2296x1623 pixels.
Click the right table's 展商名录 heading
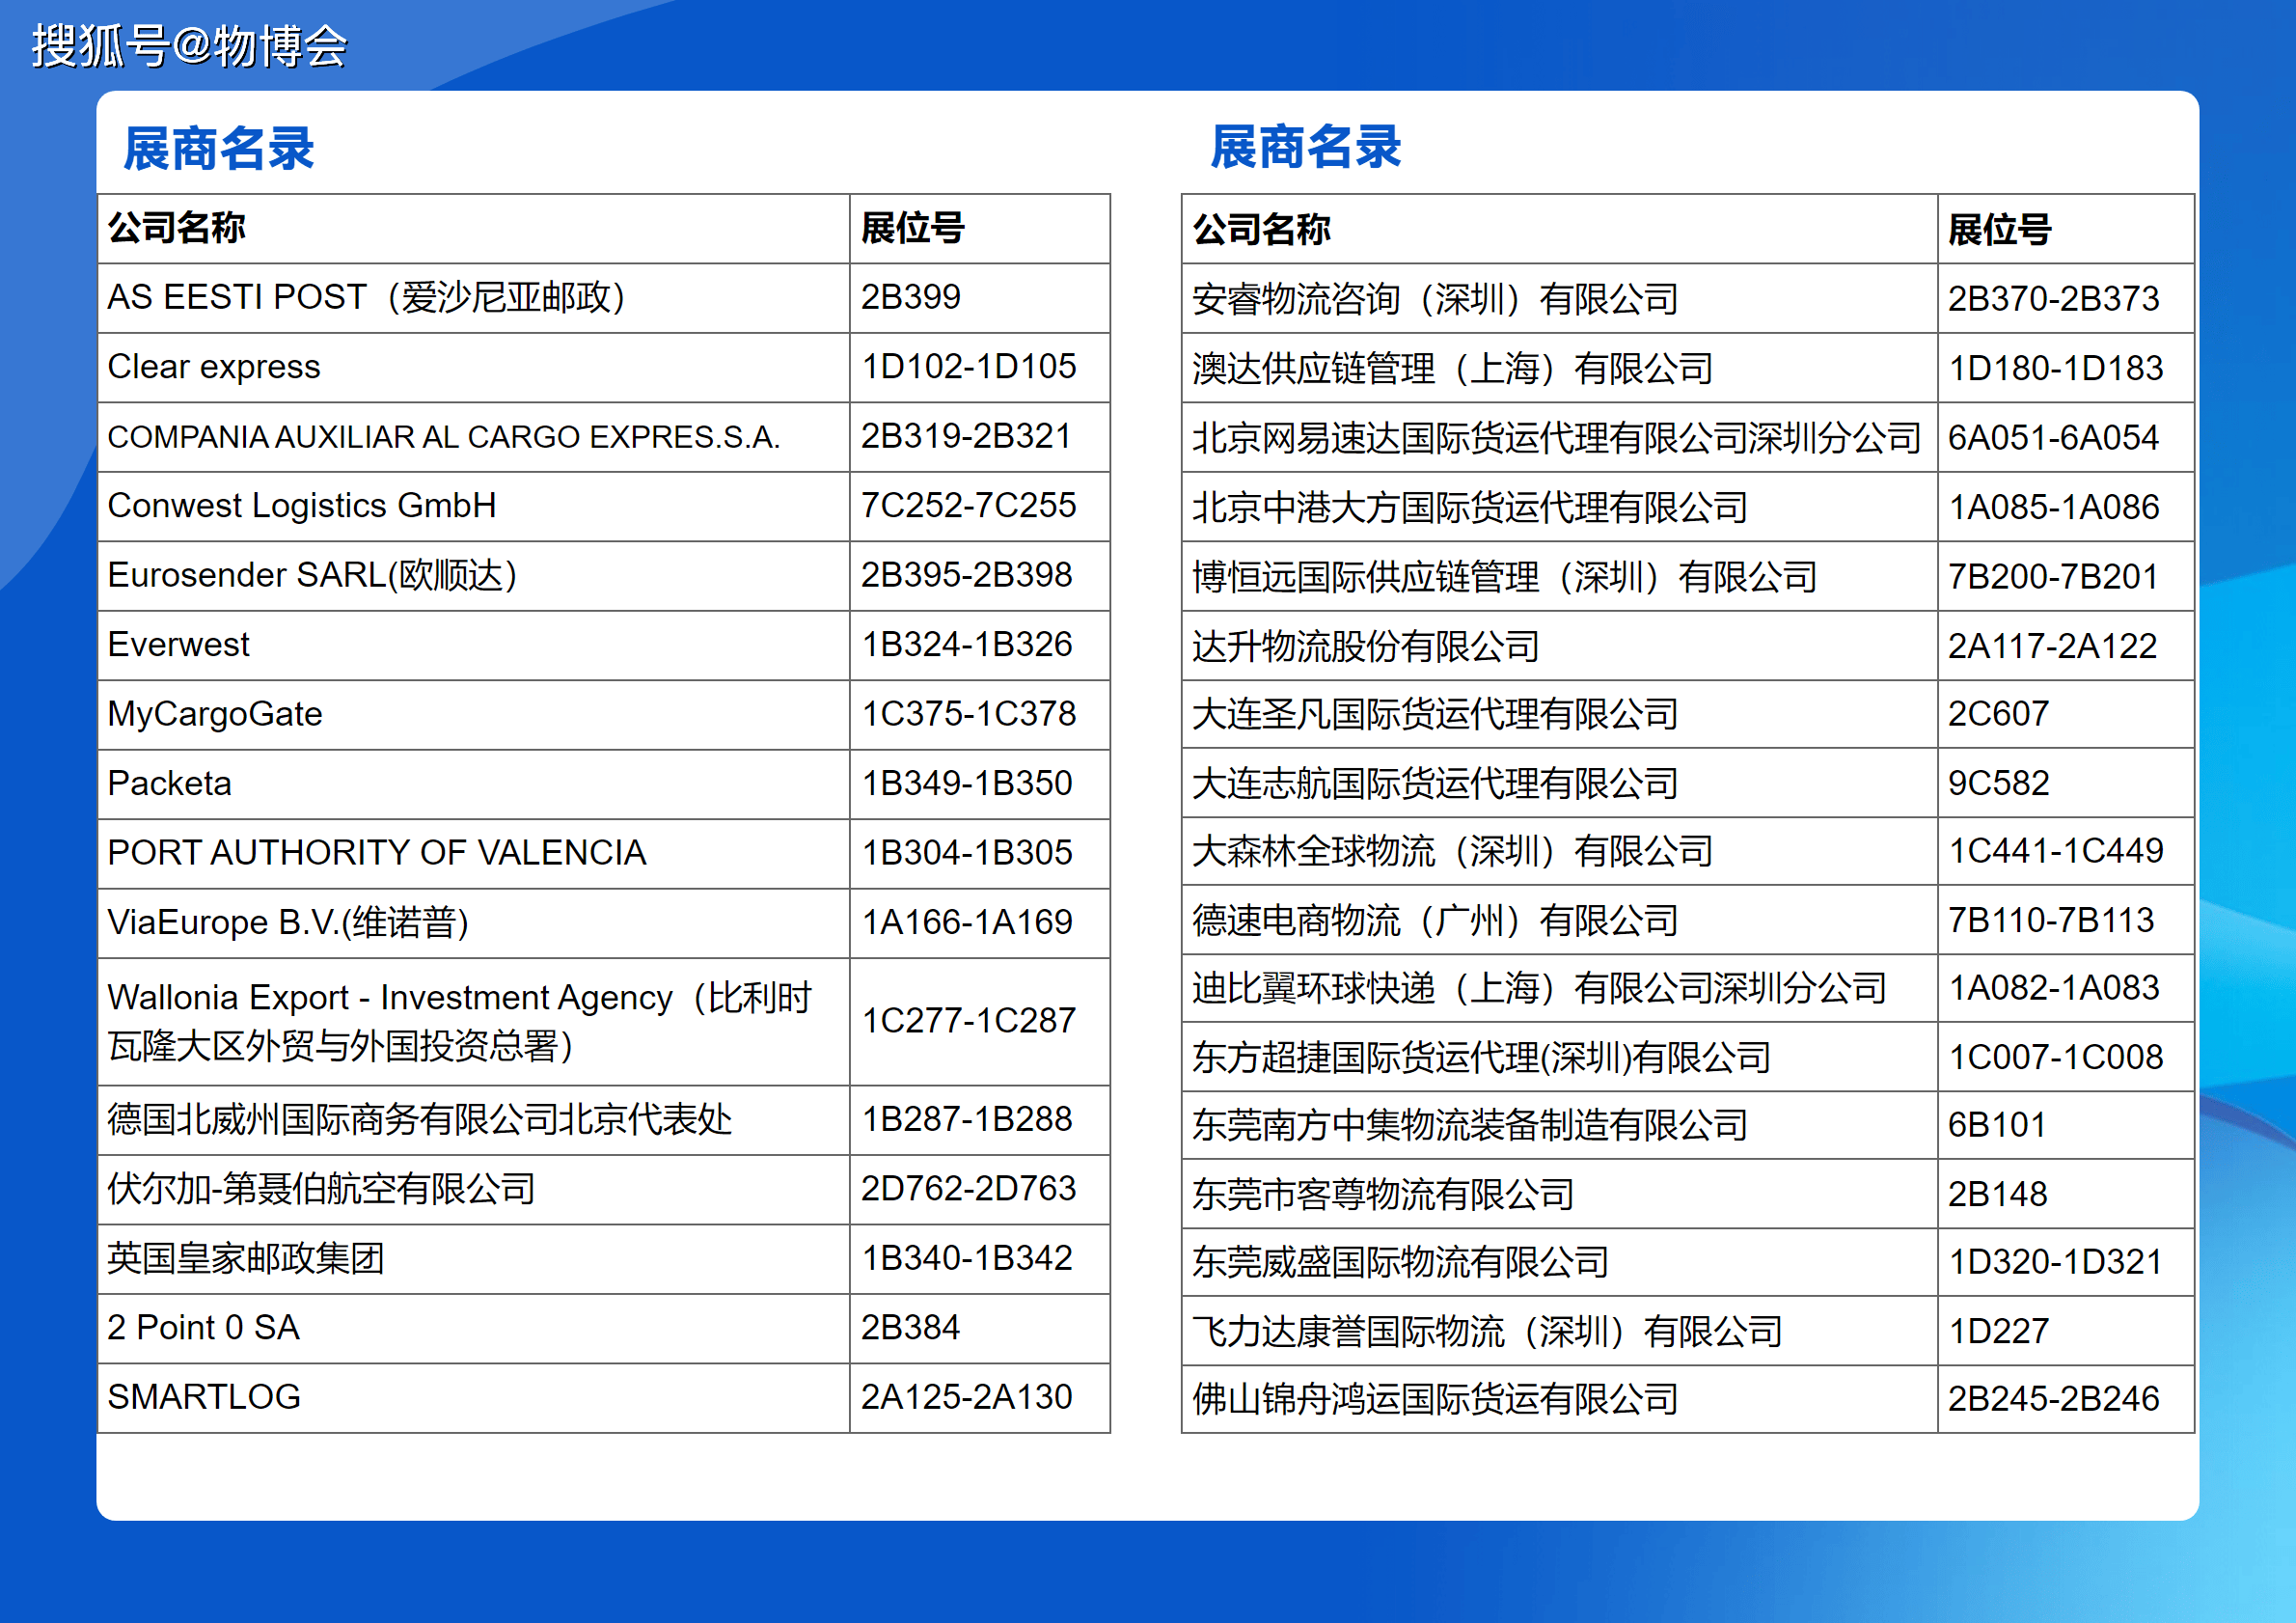pyautogui.click(x=1305, y=148)
